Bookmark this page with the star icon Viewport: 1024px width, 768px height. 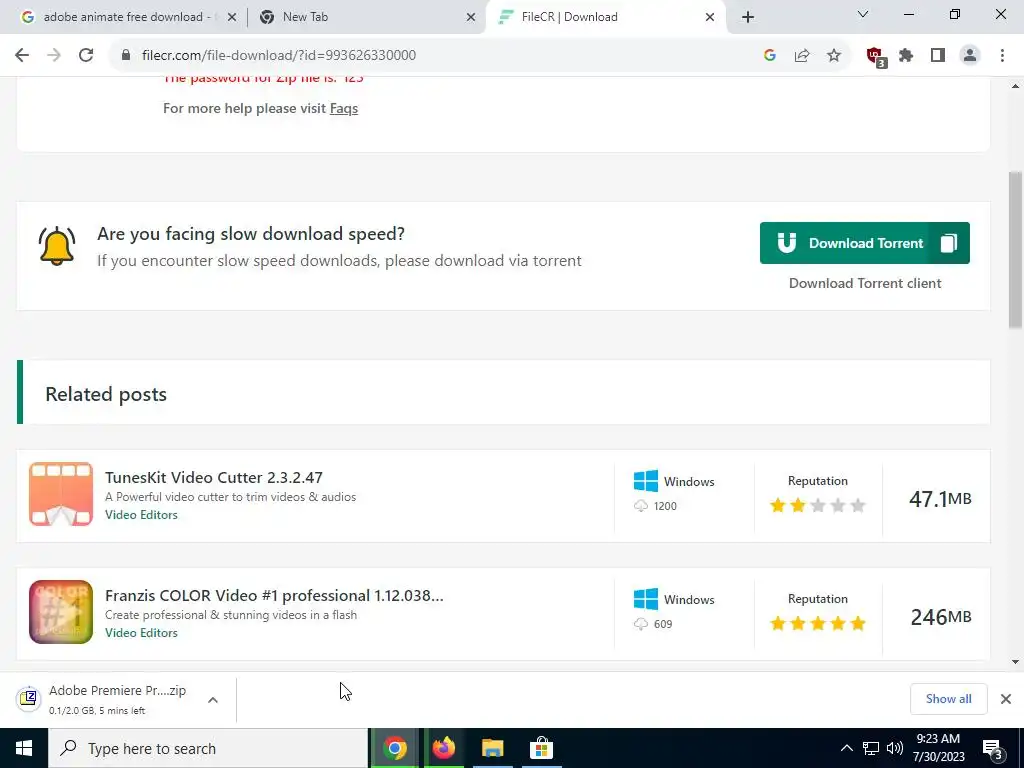click(x=834, y=56)
